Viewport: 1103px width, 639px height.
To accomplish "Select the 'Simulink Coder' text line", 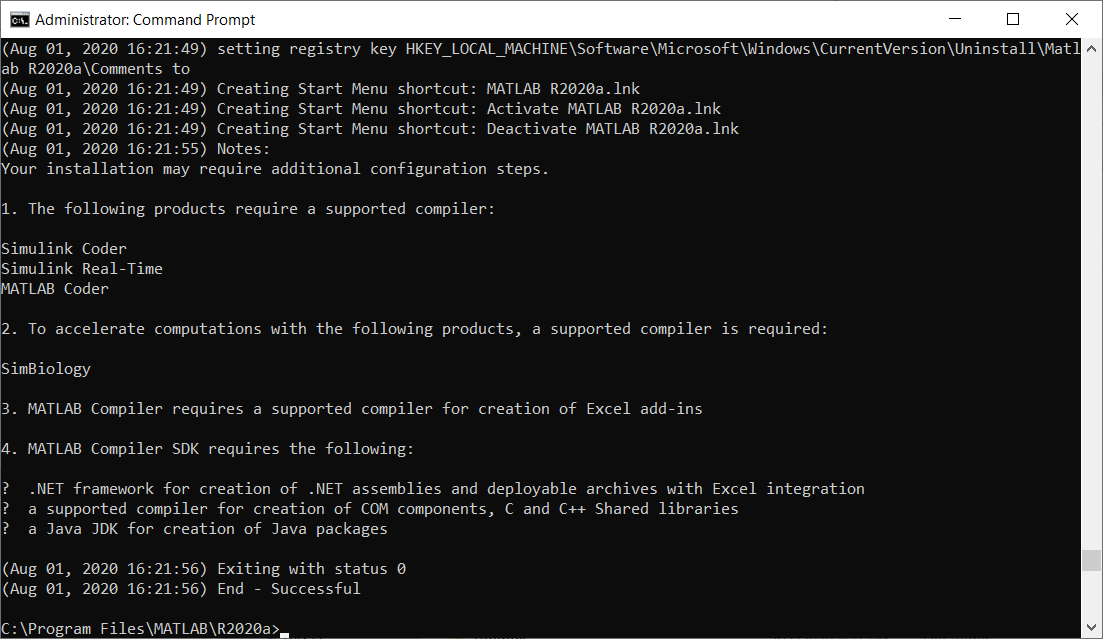I will click(63, 248).
